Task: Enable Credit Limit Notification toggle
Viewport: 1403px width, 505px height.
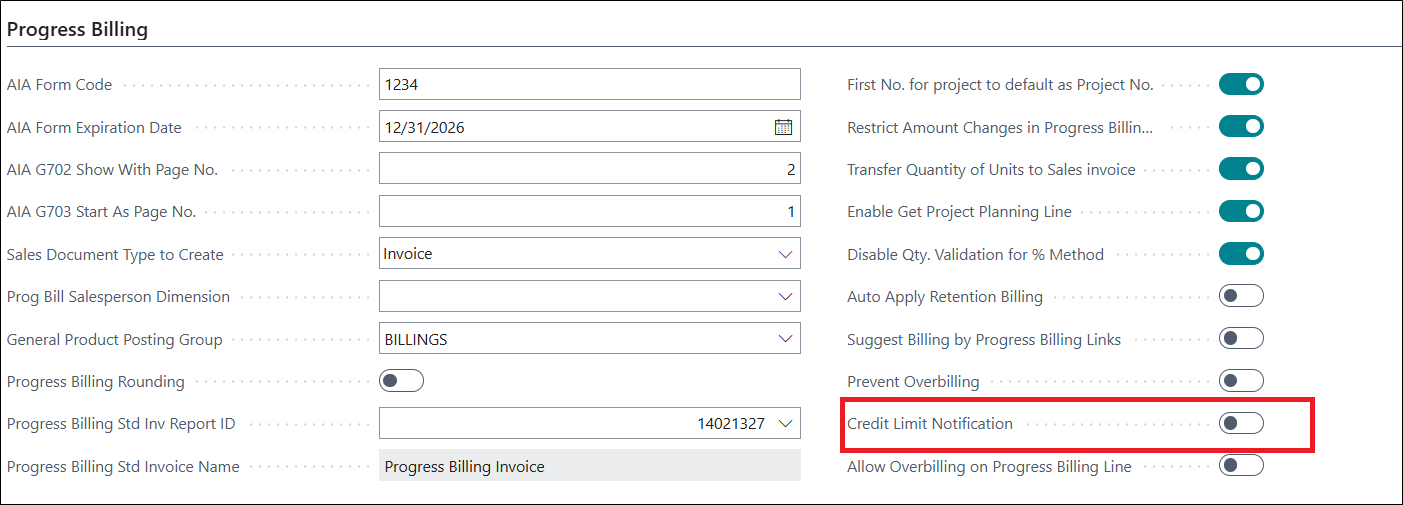Action: 1241,423
